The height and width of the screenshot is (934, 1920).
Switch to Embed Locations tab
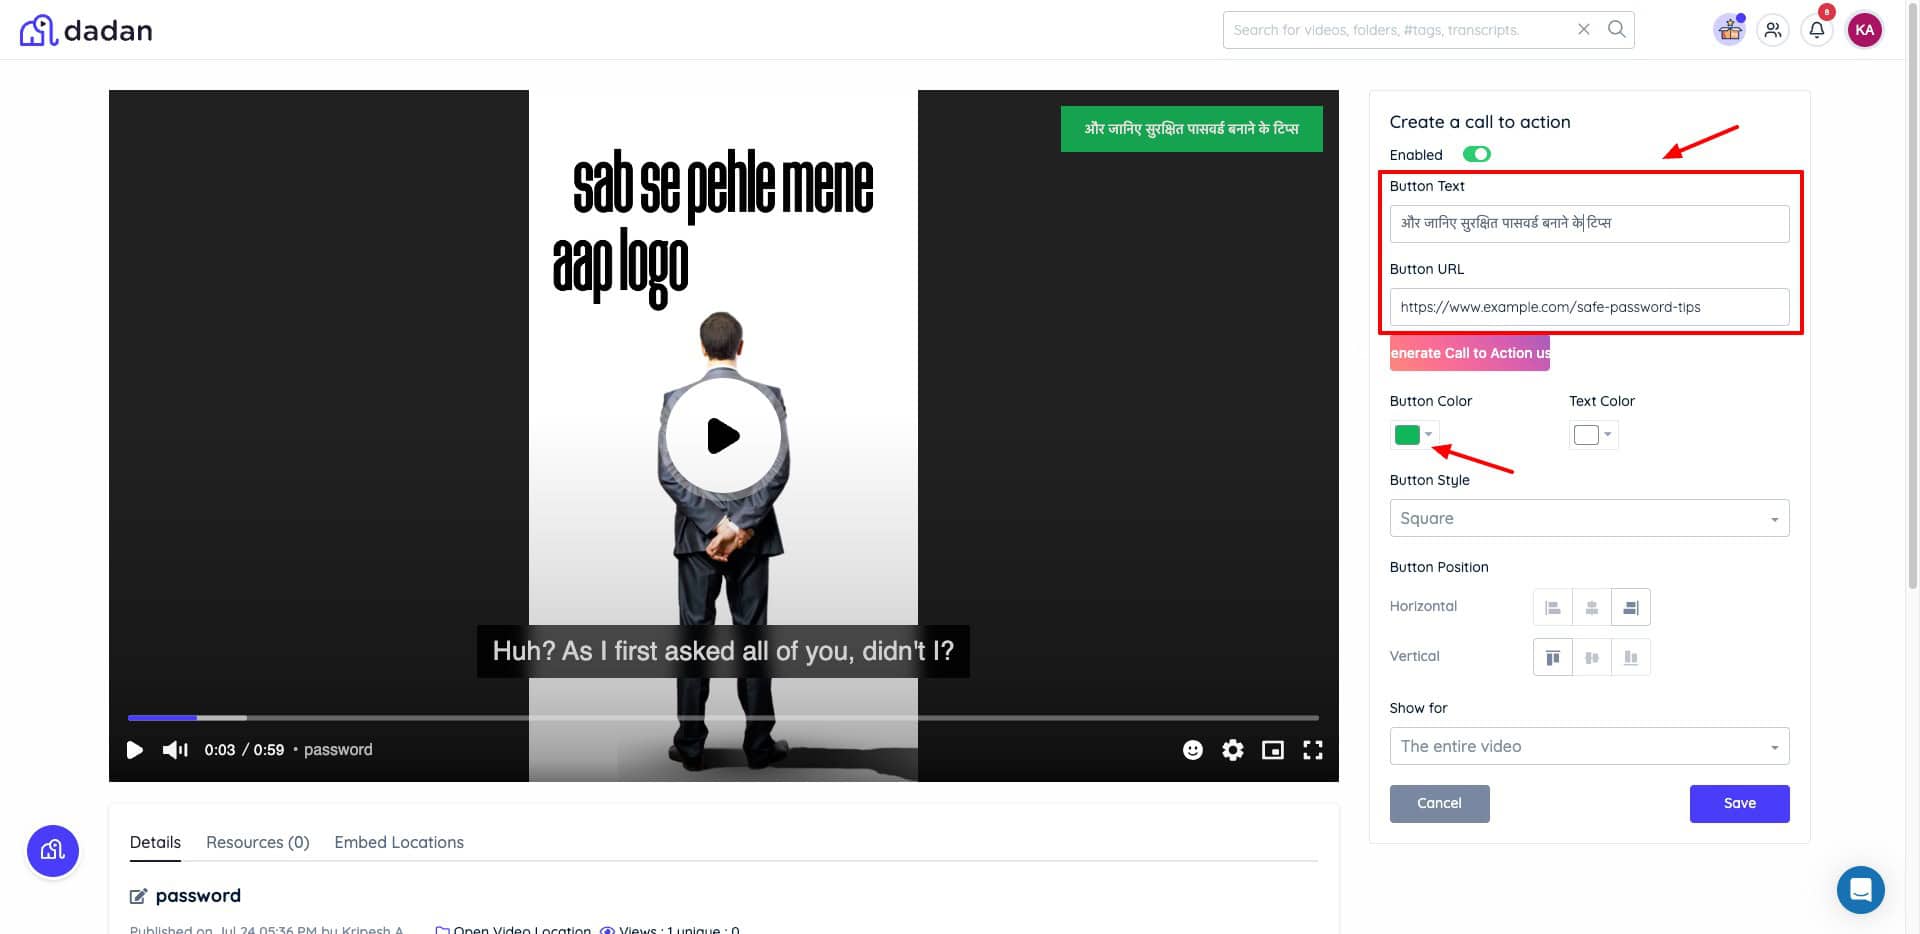398,842
